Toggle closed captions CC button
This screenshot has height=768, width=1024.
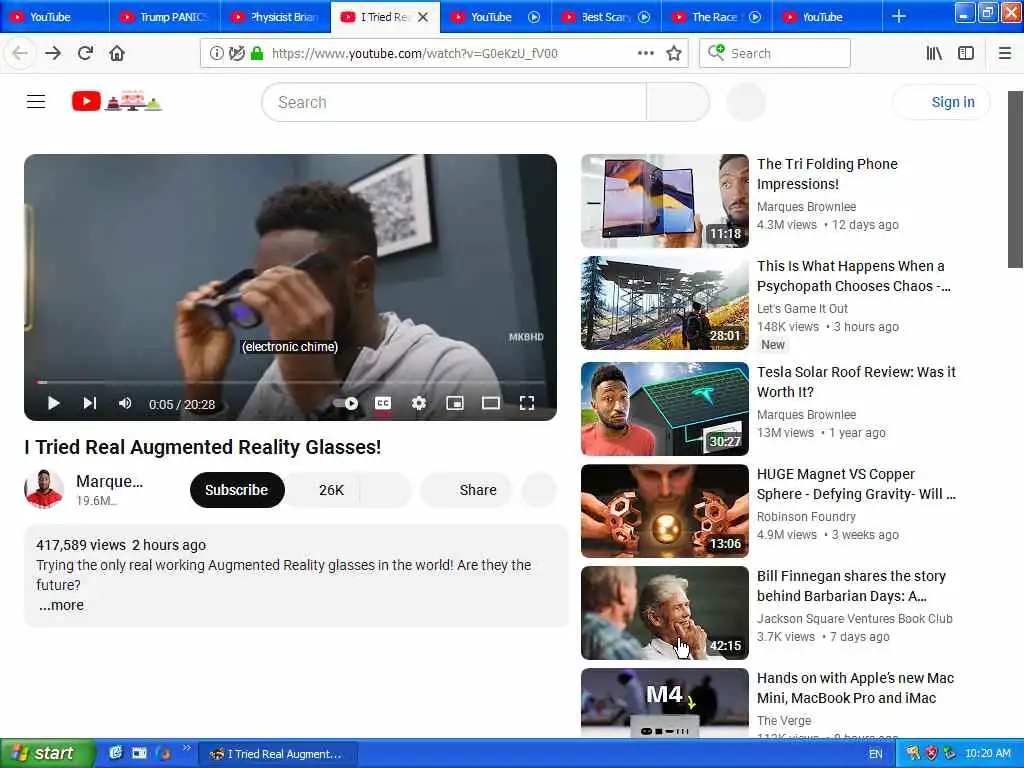pos(383,404)
